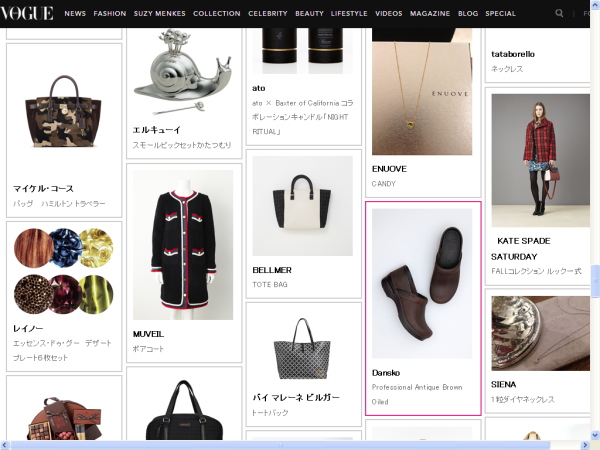Image resolution: width=600 pixels, height=450 pixels.
Task: Open the chocolate gift box image
Action: [x=64, y=419]
